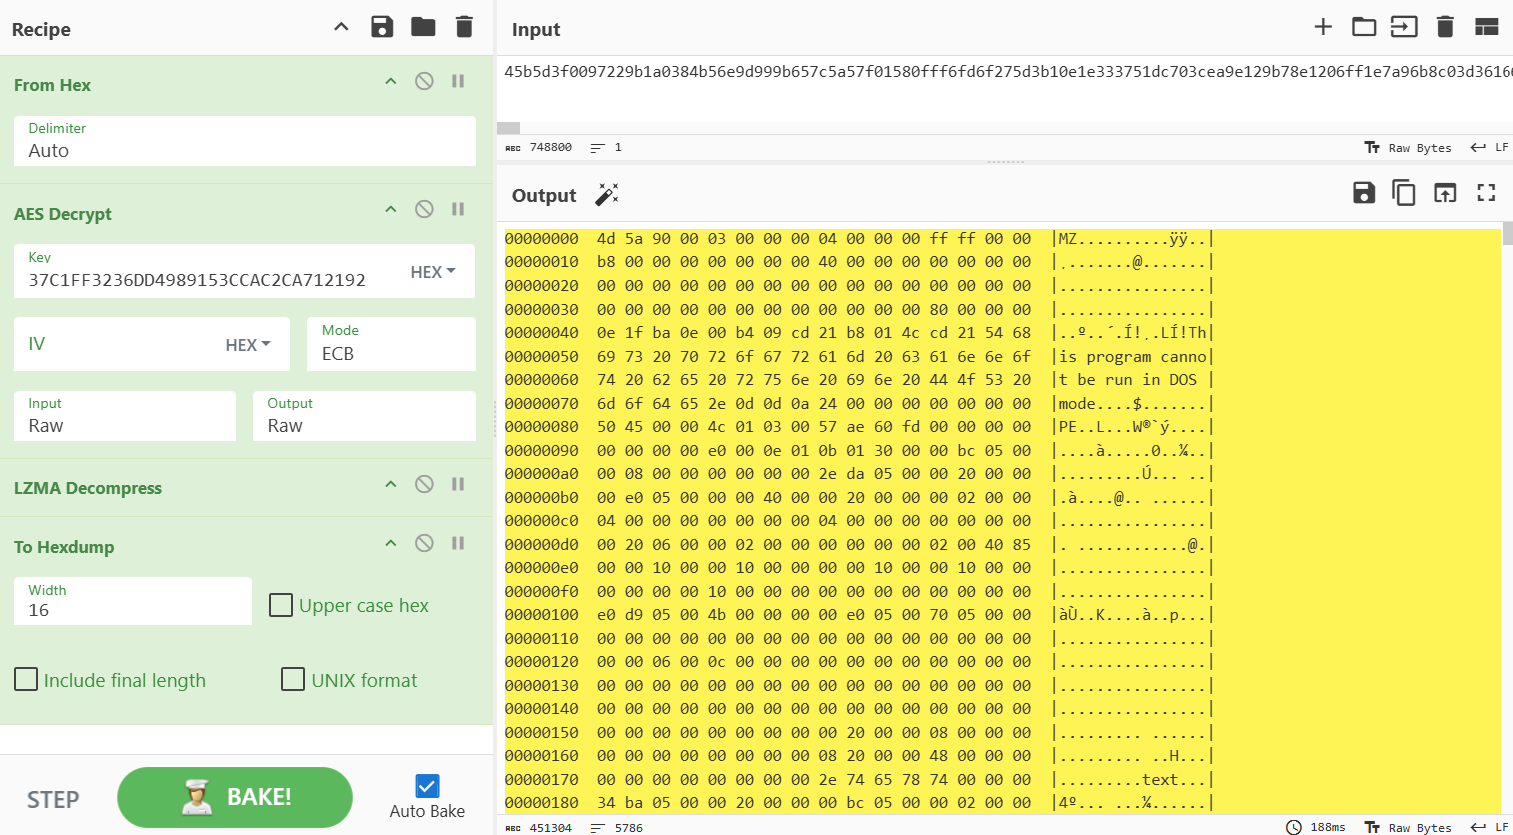Check the UNIX format checkbox

293,680
